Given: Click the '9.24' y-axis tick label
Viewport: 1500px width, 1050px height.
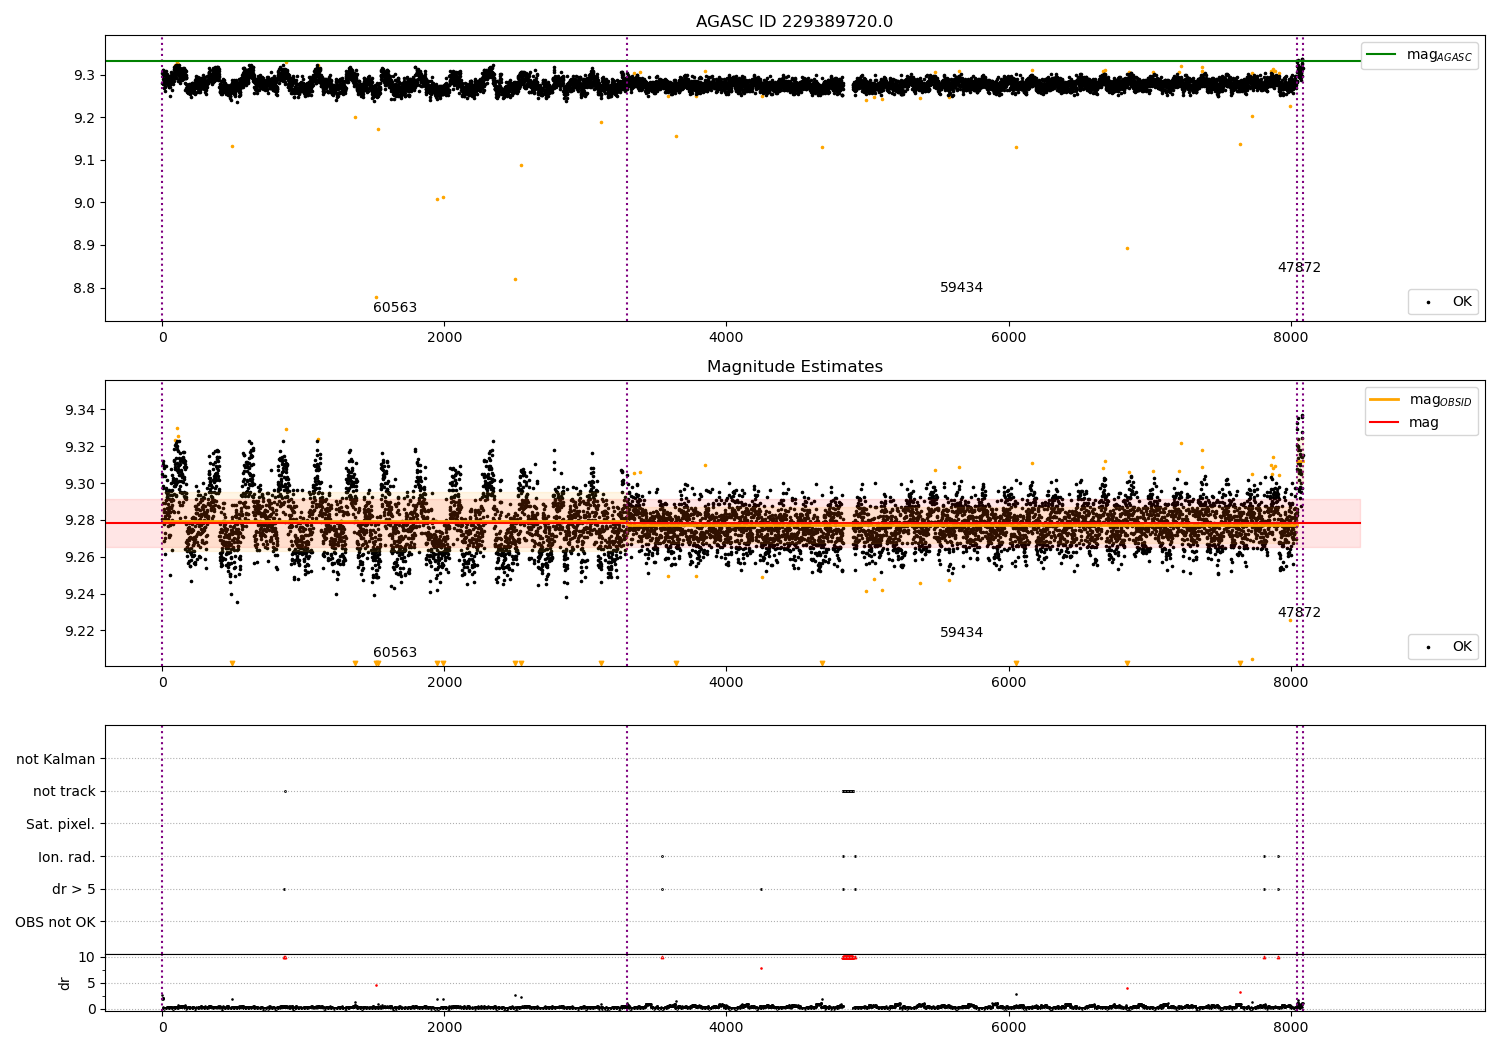Looking at the screenshot, I should pyautogui.click(x=81, y=595).
